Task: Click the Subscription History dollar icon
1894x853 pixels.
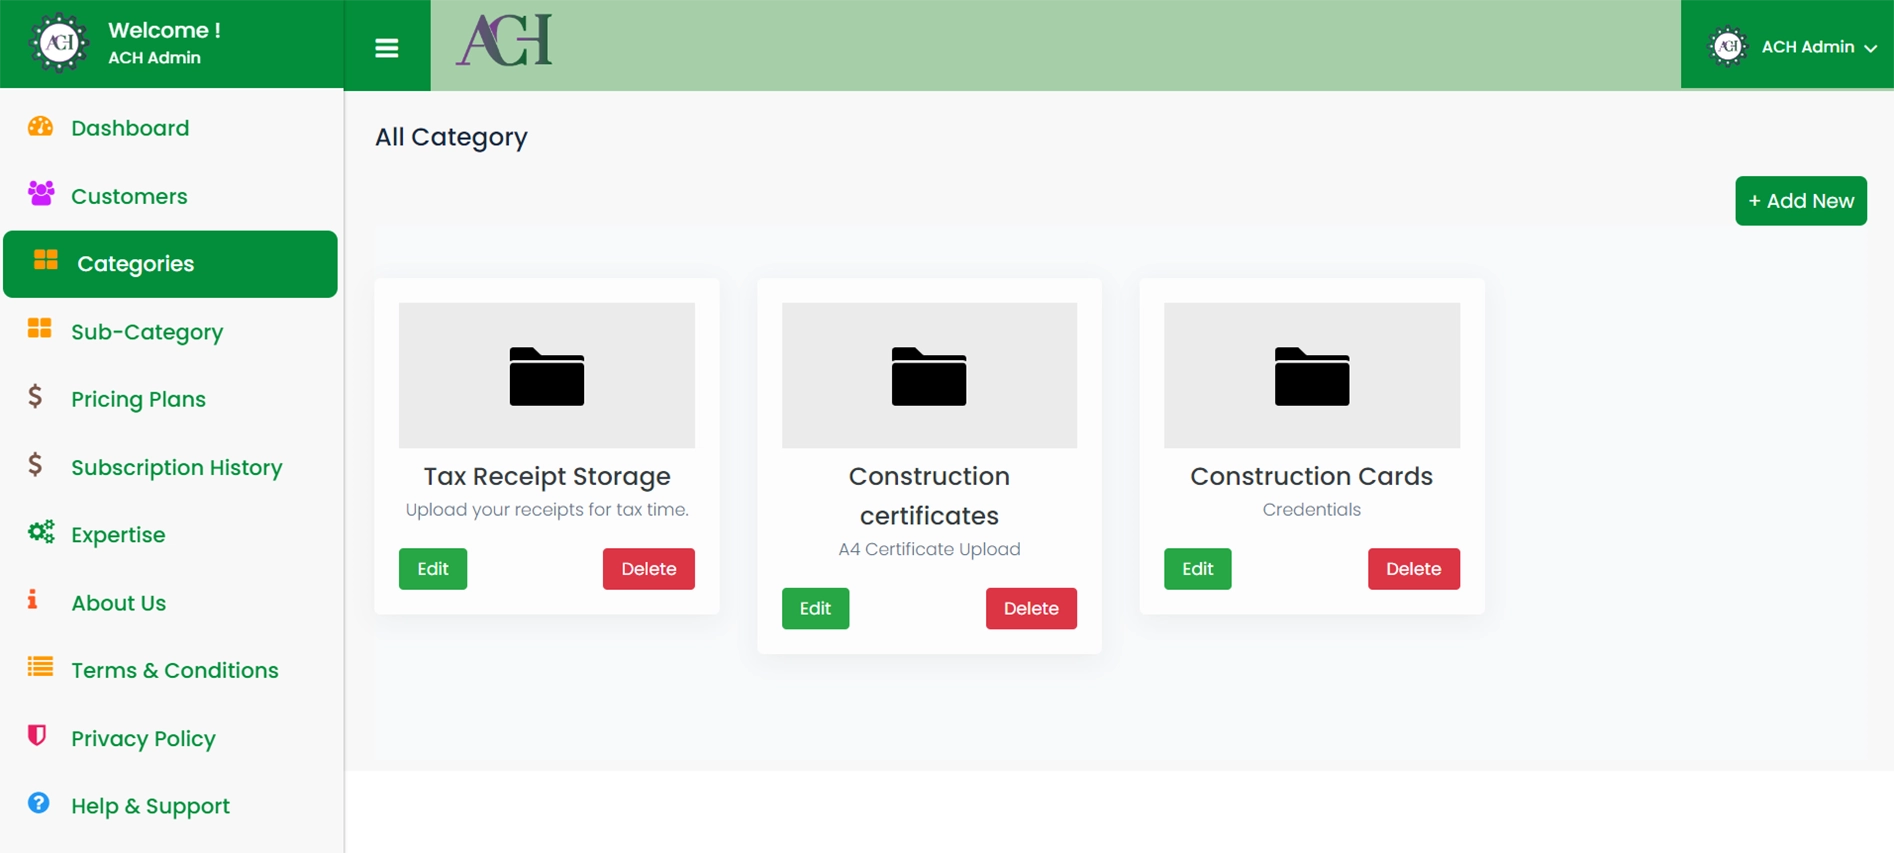Action: [x=35, y=464]
